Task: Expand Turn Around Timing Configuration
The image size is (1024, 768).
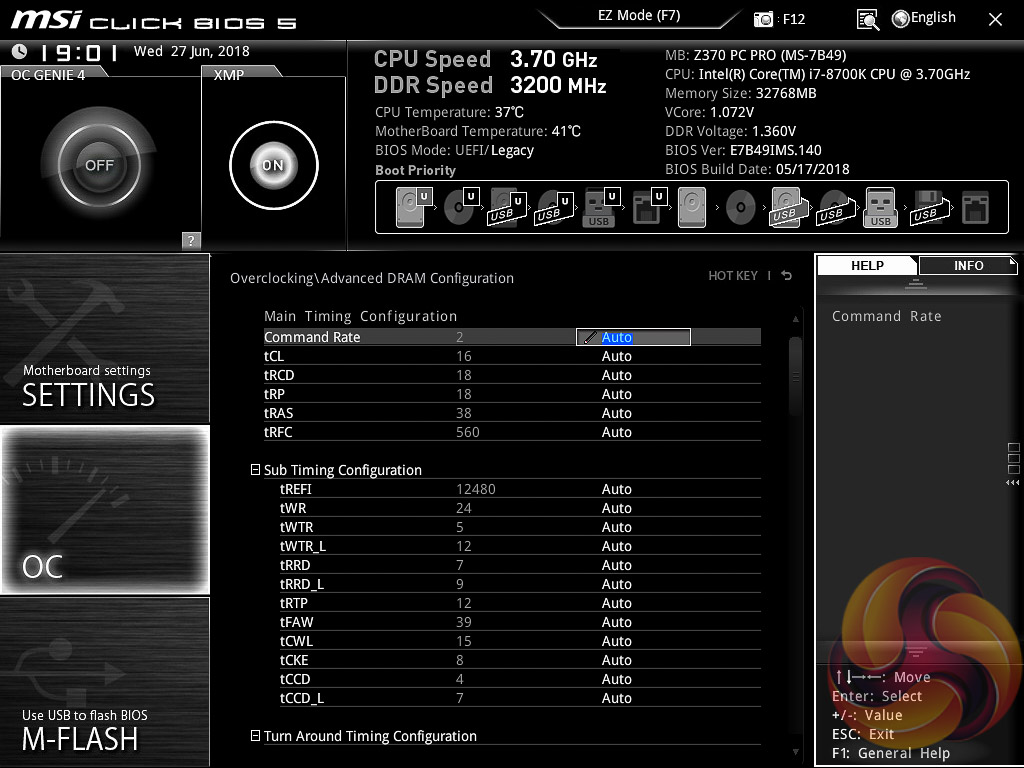Action: click(256, 736)
